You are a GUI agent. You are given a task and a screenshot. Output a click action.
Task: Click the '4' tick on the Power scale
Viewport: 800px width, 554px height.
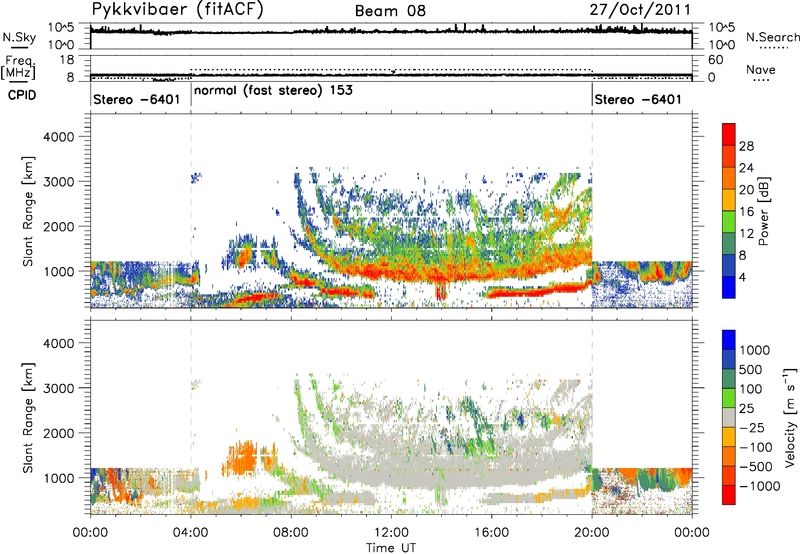[x=742, y=278]
